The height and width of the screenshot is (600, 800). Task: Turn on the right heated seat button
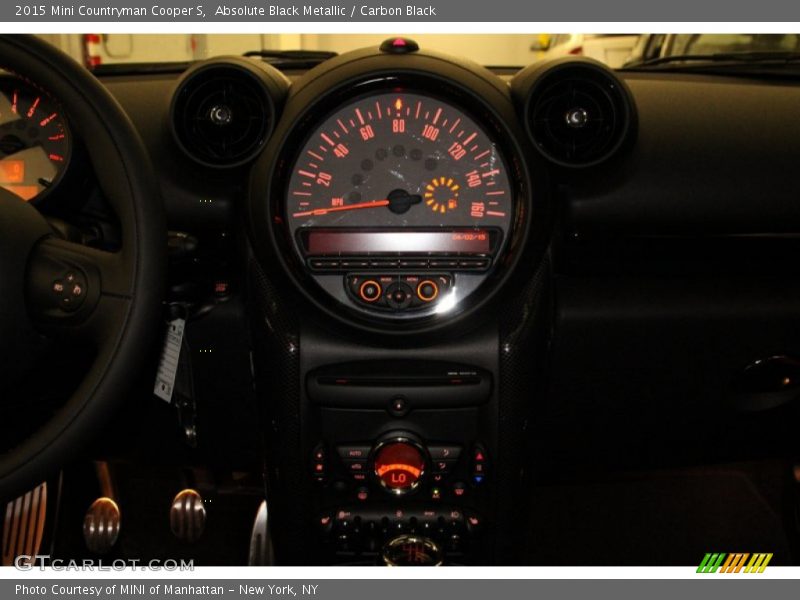[473, 520]
